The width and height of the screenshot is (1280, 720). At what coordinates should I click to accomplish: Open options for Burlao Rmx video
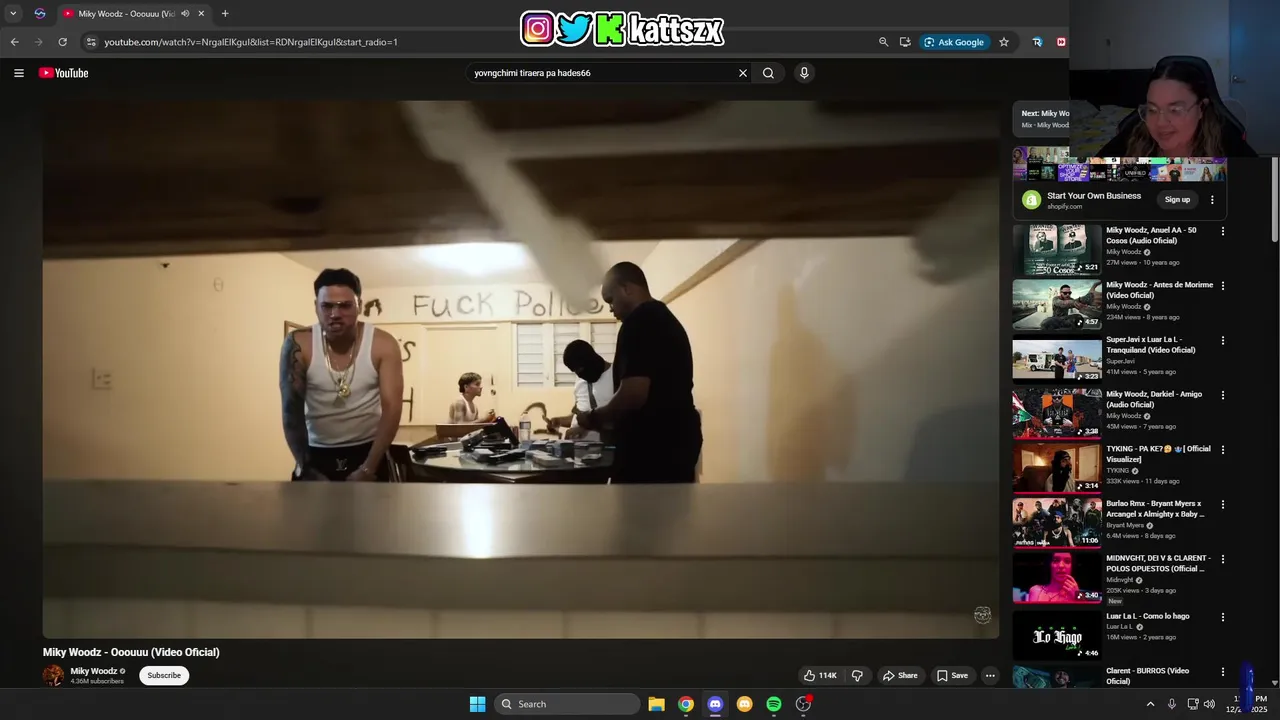[1222, 505]
